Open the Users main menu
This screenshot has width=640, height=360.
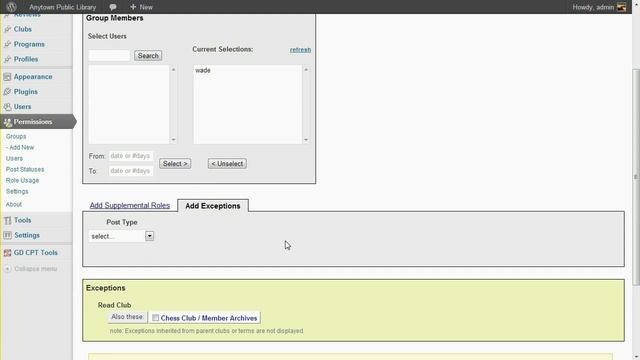pyautogui.click(x=22, y=107)
